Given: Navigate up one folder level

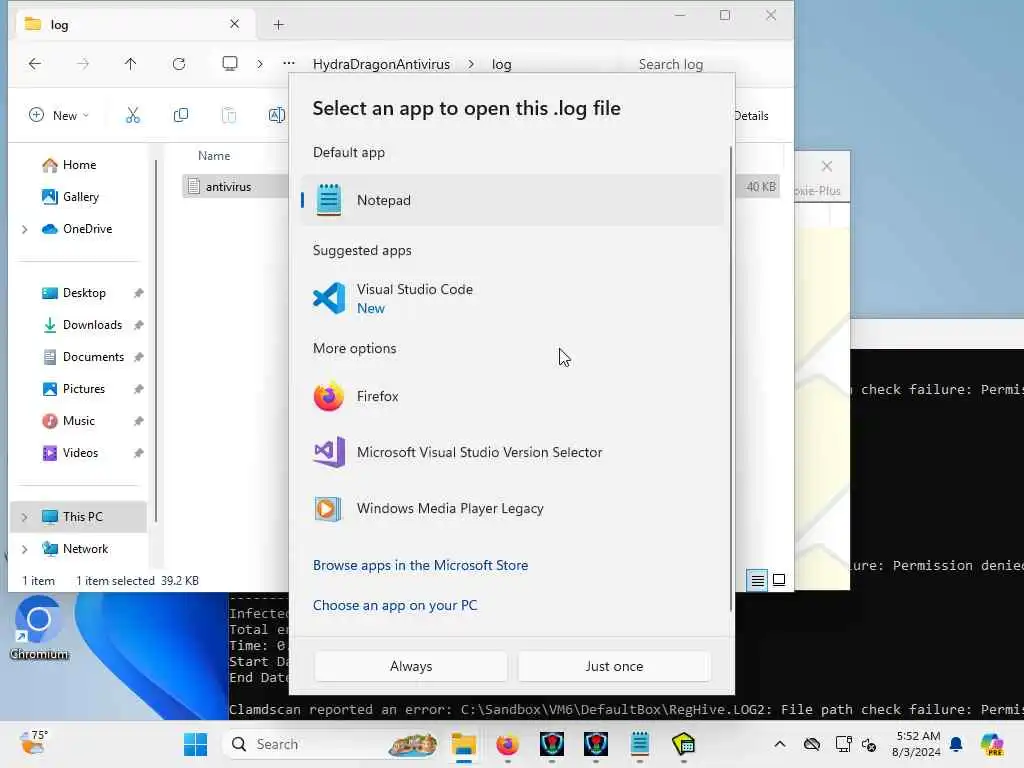Looking at the screenshot, I should click(131, 63).
